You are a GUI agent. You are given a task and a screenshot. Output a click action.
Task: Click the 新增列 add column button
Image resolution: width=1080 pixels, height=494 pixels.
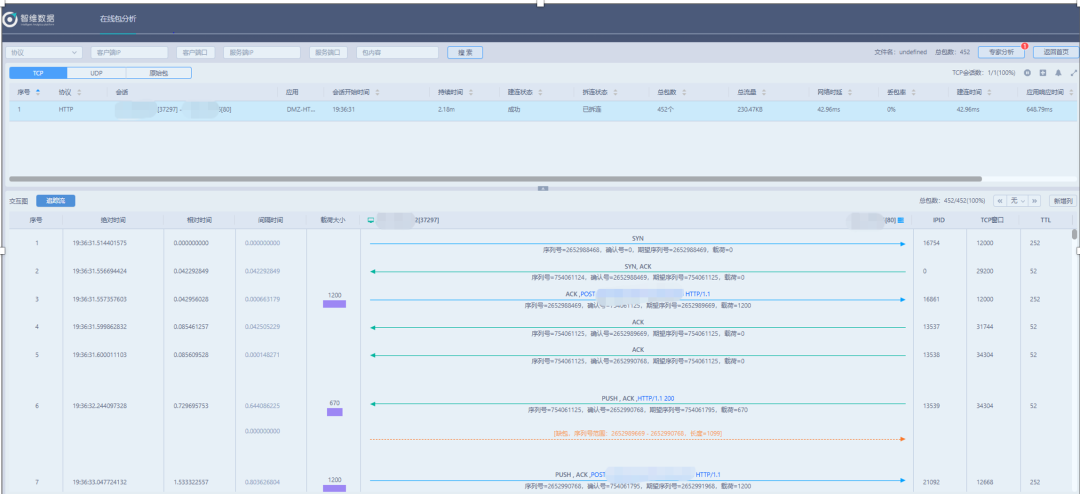tap(1063, 201)
